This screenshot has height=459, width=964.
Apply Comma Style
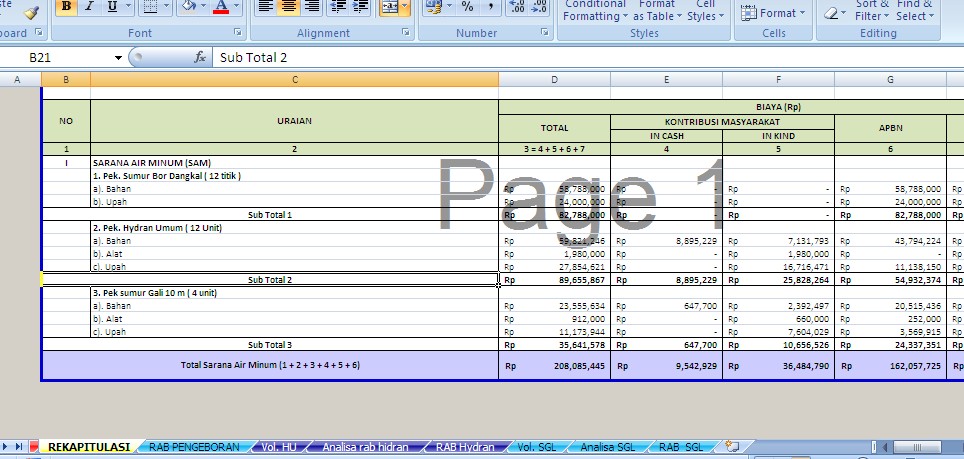click(x=491, y=7)
